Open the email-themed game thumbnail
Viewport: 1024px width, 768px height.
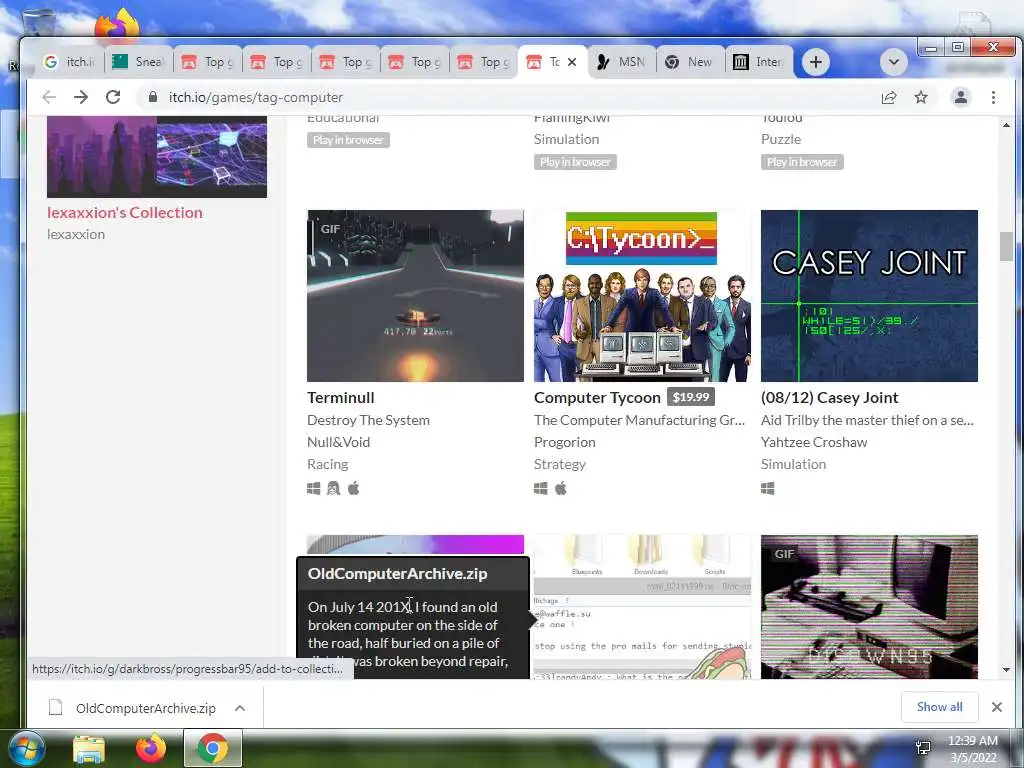pos(642,607)
